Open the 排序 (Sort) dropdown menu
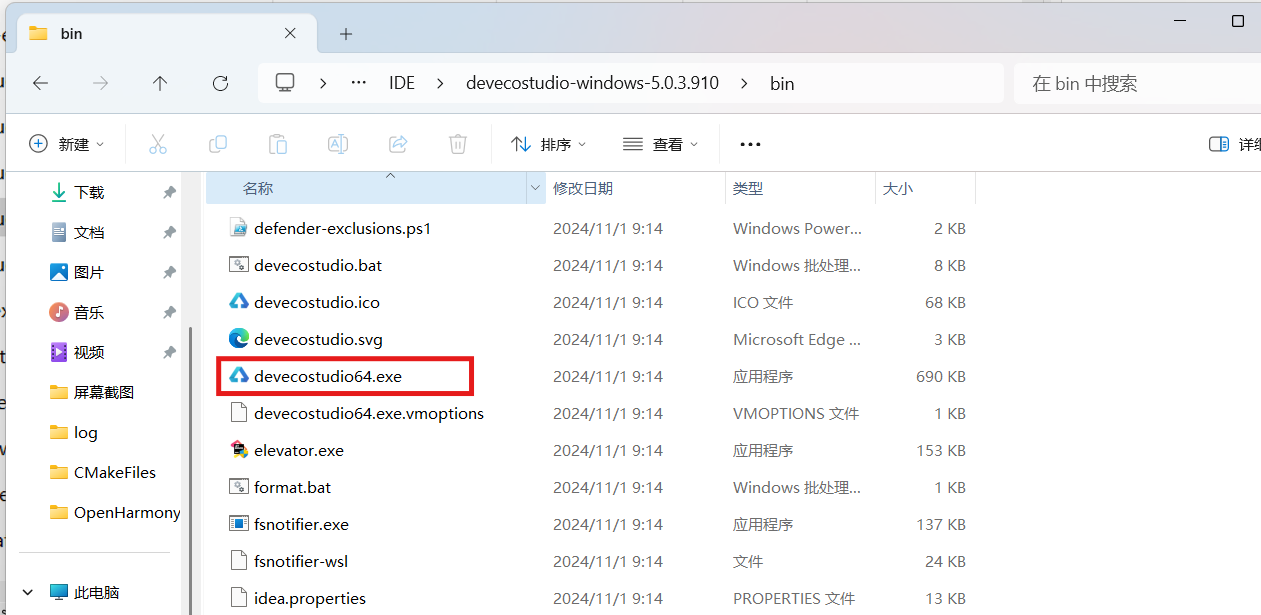This screenshot has width=1261, height=615. click(x=549, y=144)
